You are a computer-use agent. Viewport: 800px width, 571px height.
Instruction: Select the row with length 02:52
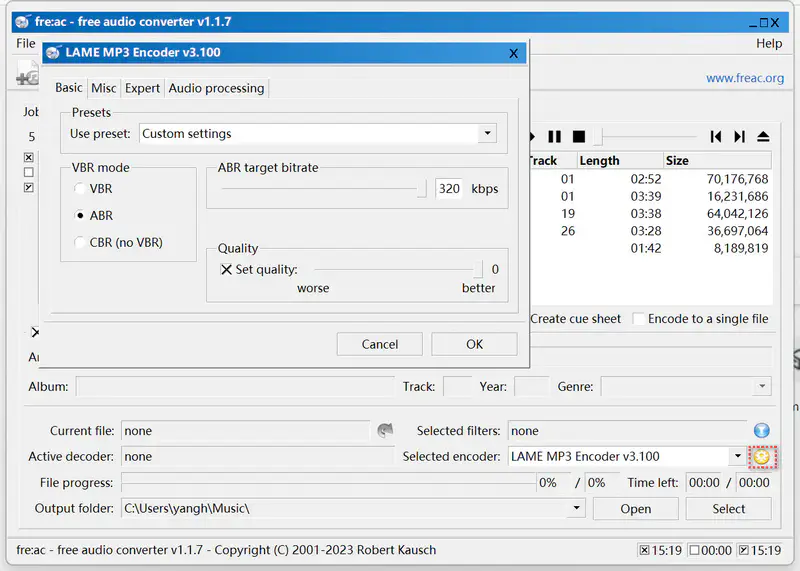651,179
